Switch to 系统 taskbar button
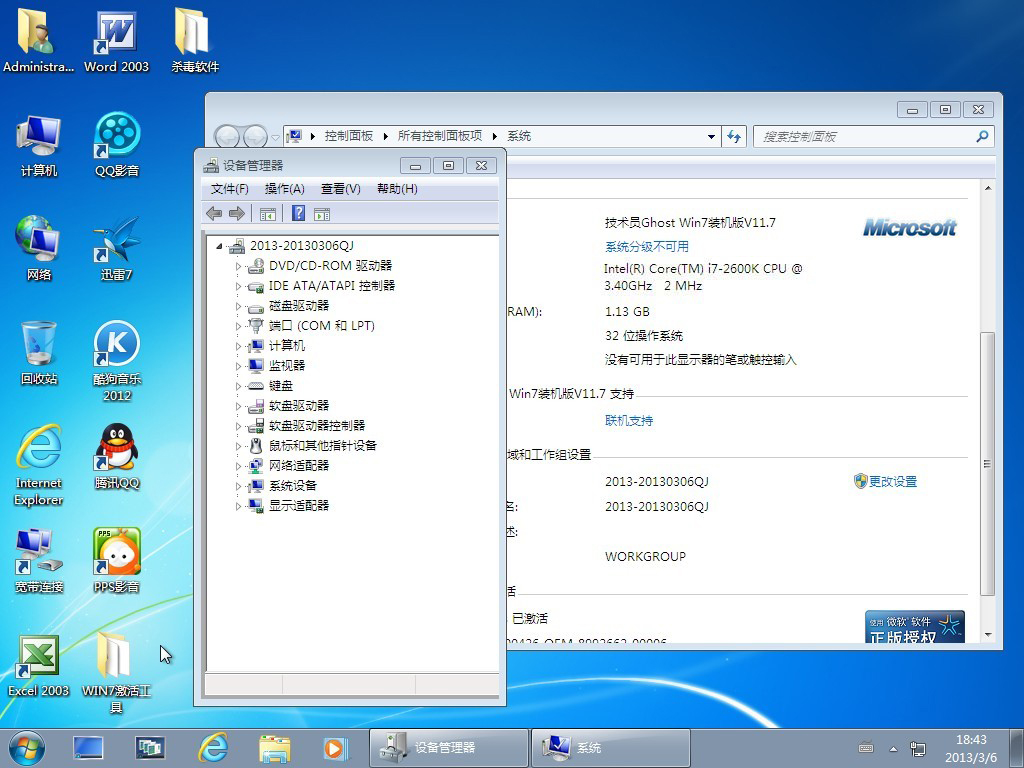This screenshot has width=1024, height=768. (x=611, y=748)
